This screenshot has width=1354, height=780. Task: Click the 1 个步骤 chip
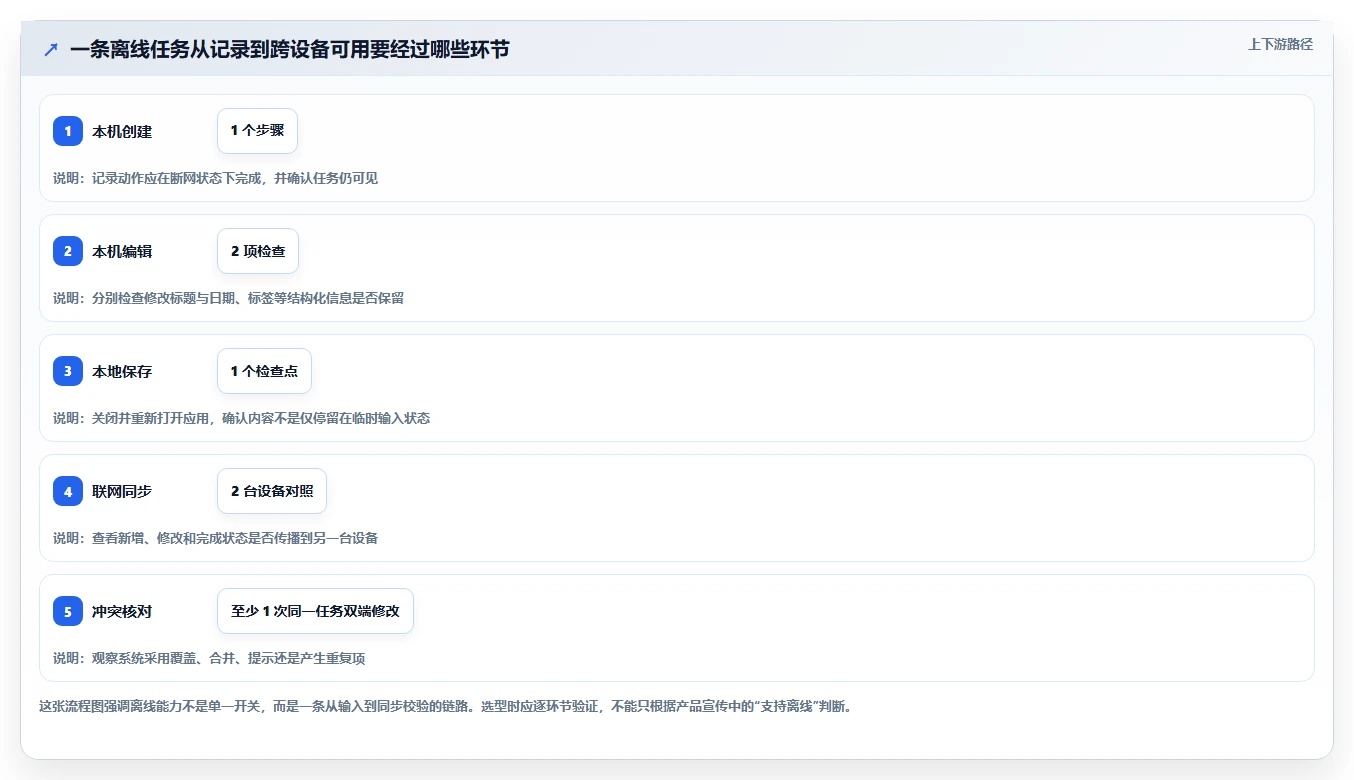(257, 131)
